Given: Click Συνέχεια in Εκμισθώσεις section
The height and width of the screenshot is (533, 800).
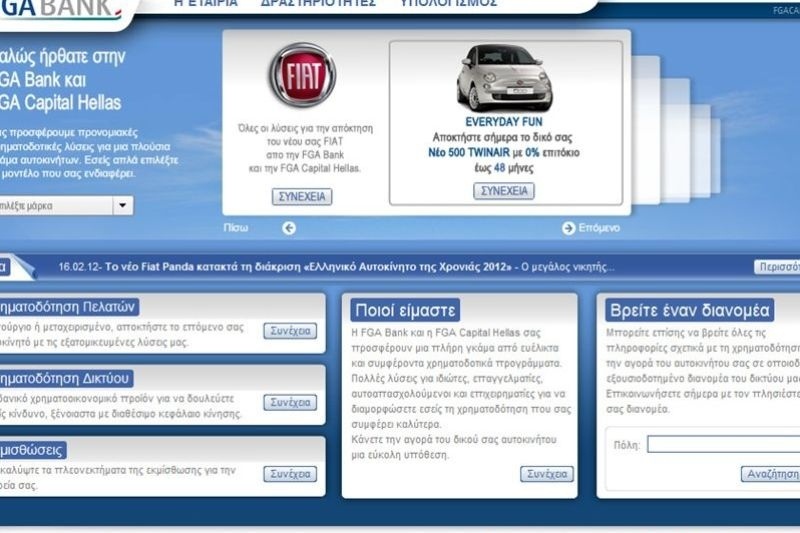Looking at the screenshot, I should pos(290,474).
